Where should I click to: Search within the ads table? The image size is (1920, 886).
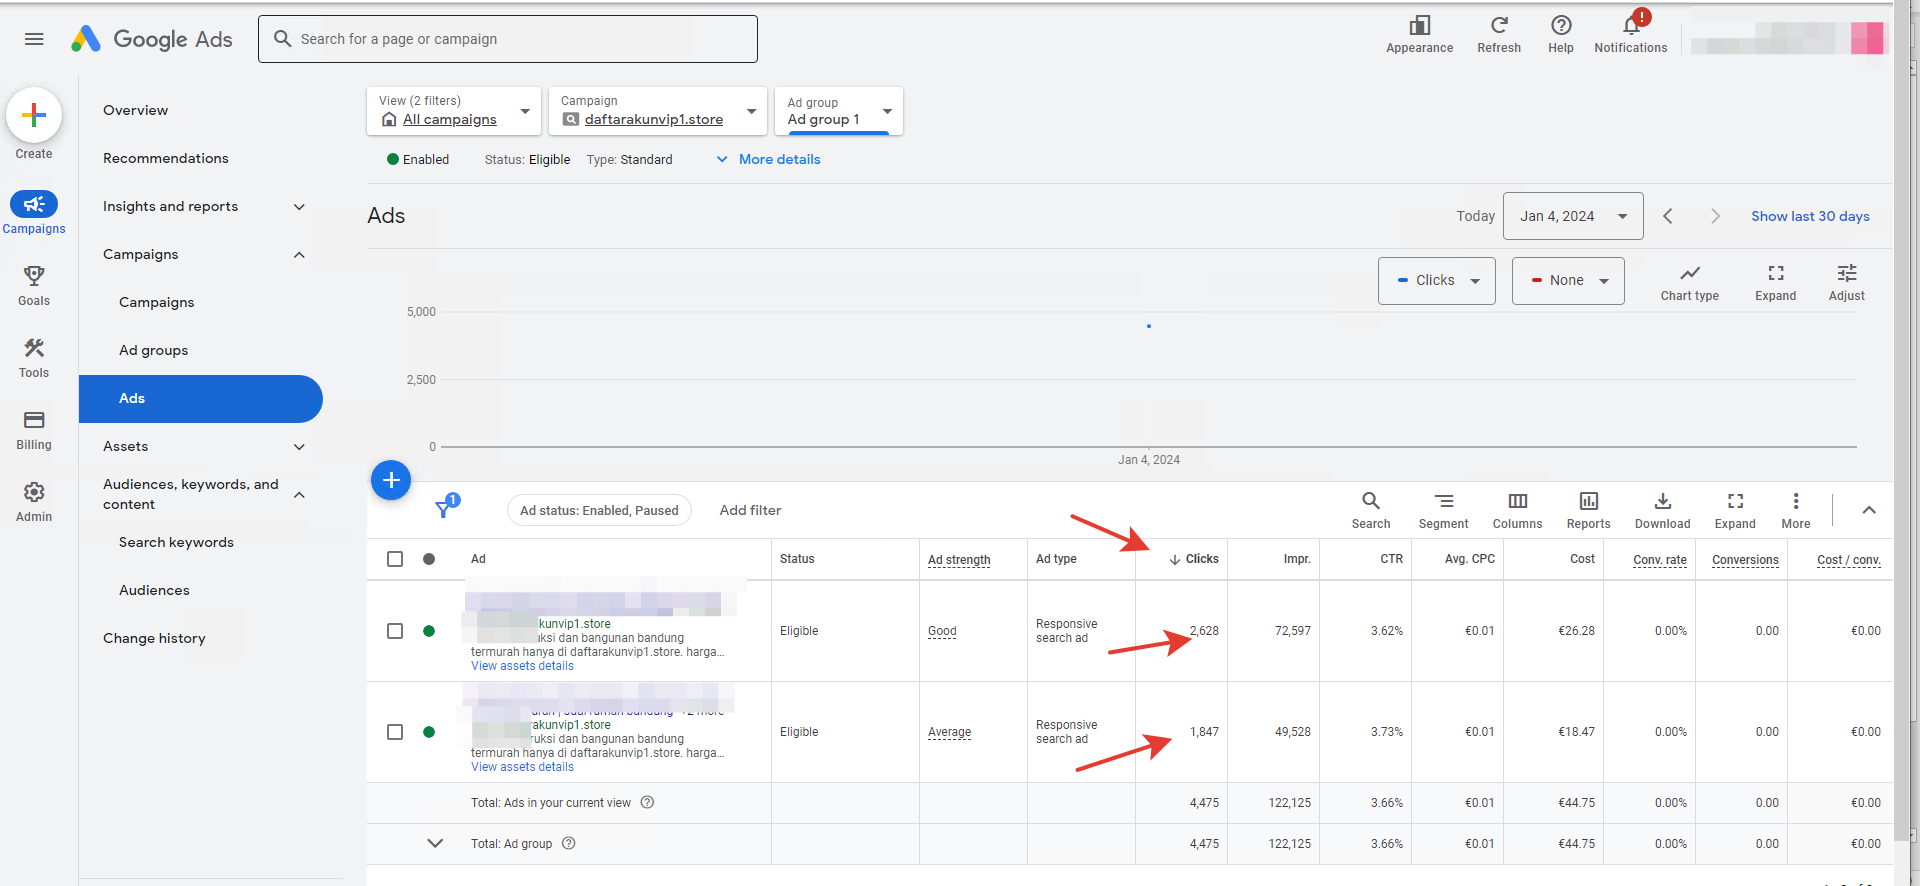tap(1370, 510)
